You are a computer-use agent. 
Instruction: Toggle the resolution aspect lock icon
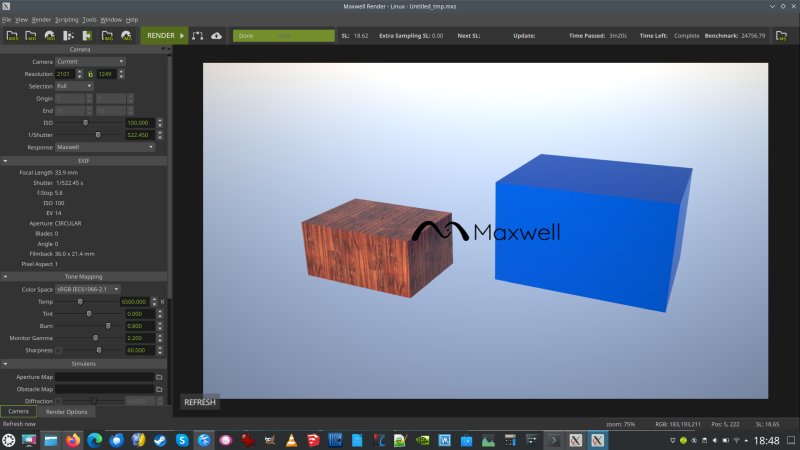(x=90, y=74)
